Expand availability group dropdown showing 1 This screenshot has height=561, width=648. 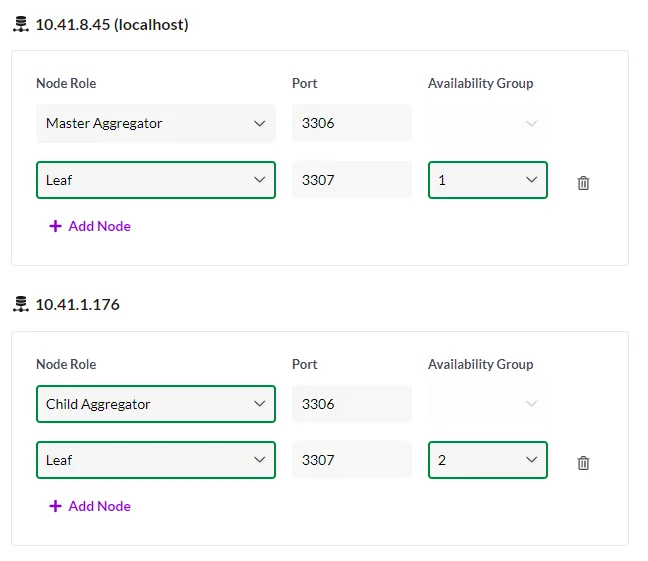pos(488,180)
